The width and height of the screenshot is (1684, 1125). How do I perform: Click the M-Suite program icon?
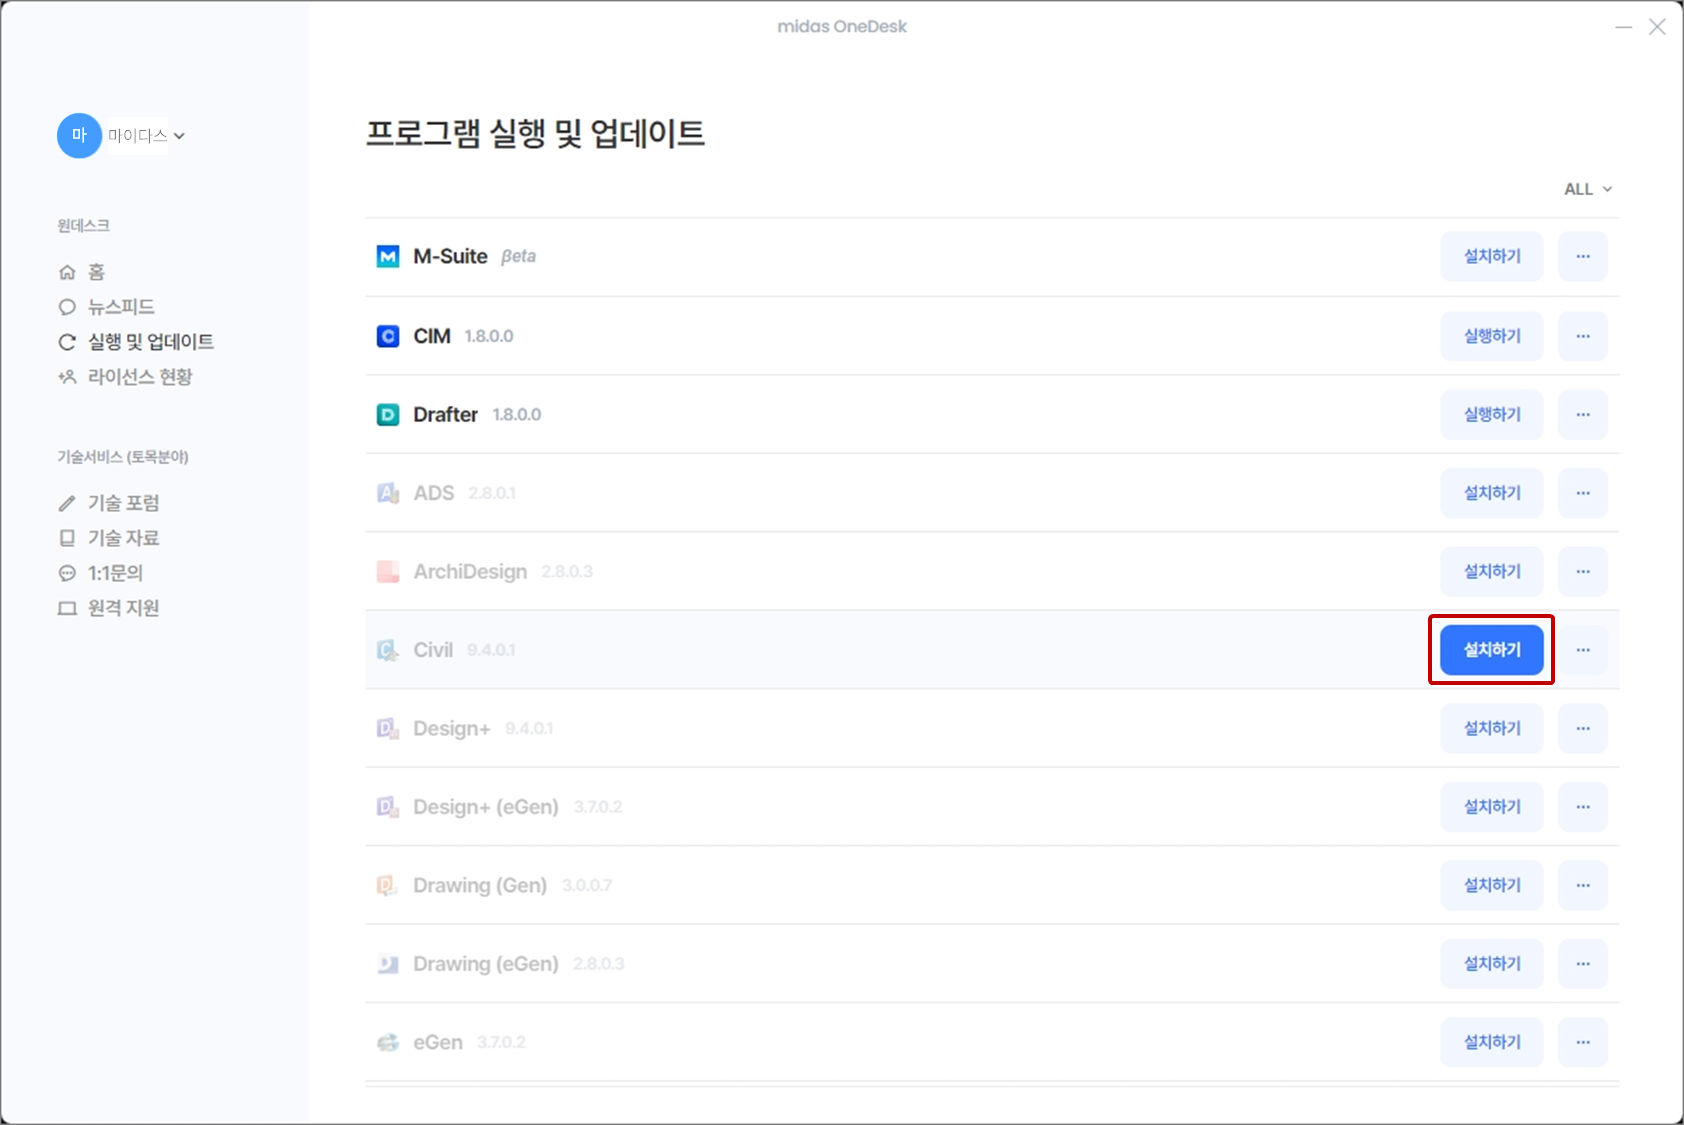(388, 257)
